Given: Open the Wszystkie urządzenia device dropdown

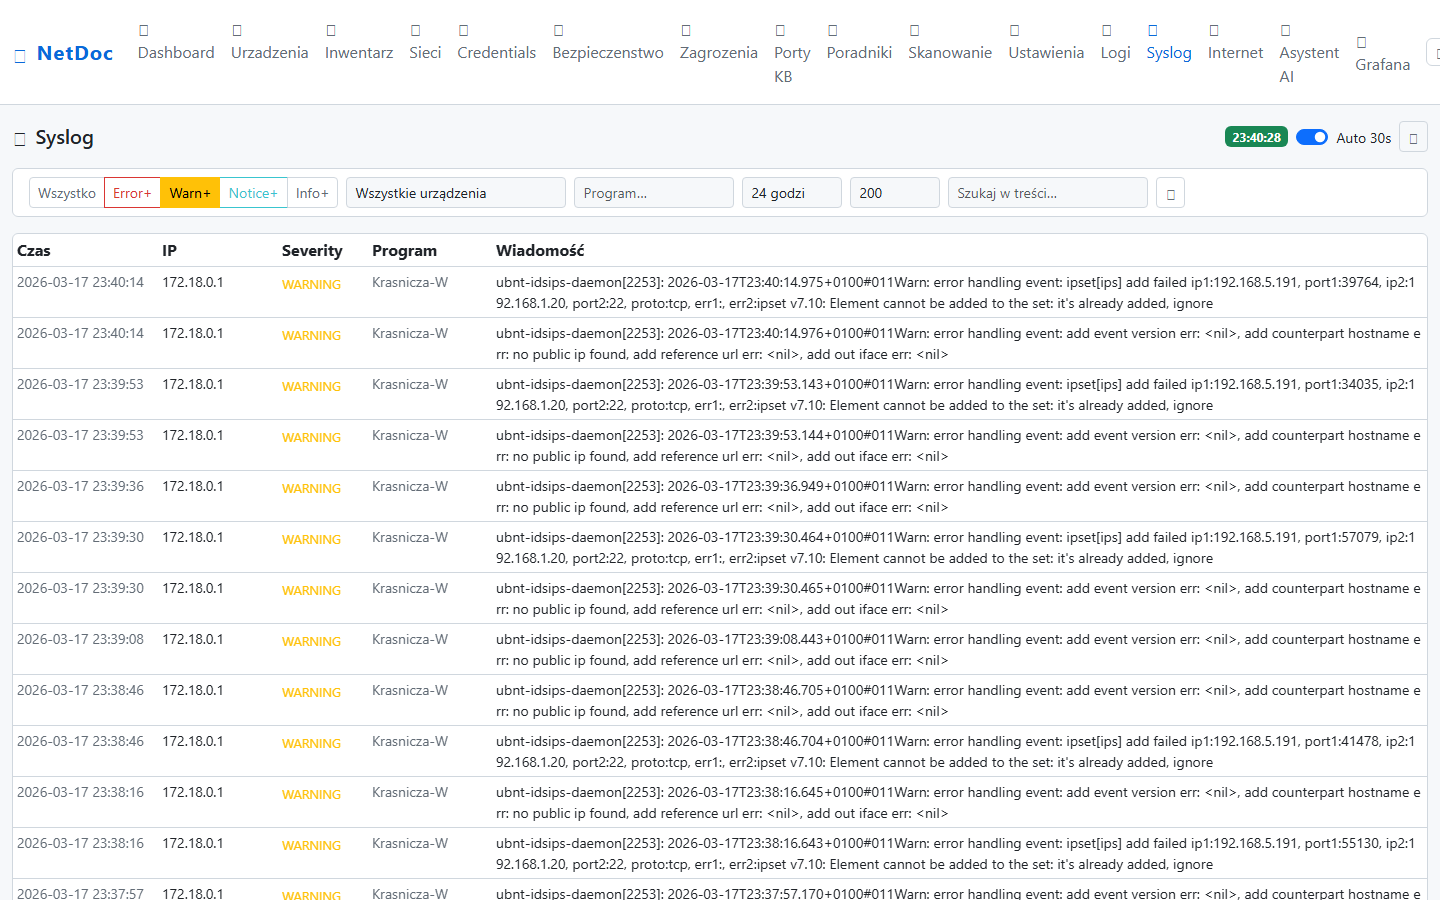Looking at the screenshot, I should 455,193.
